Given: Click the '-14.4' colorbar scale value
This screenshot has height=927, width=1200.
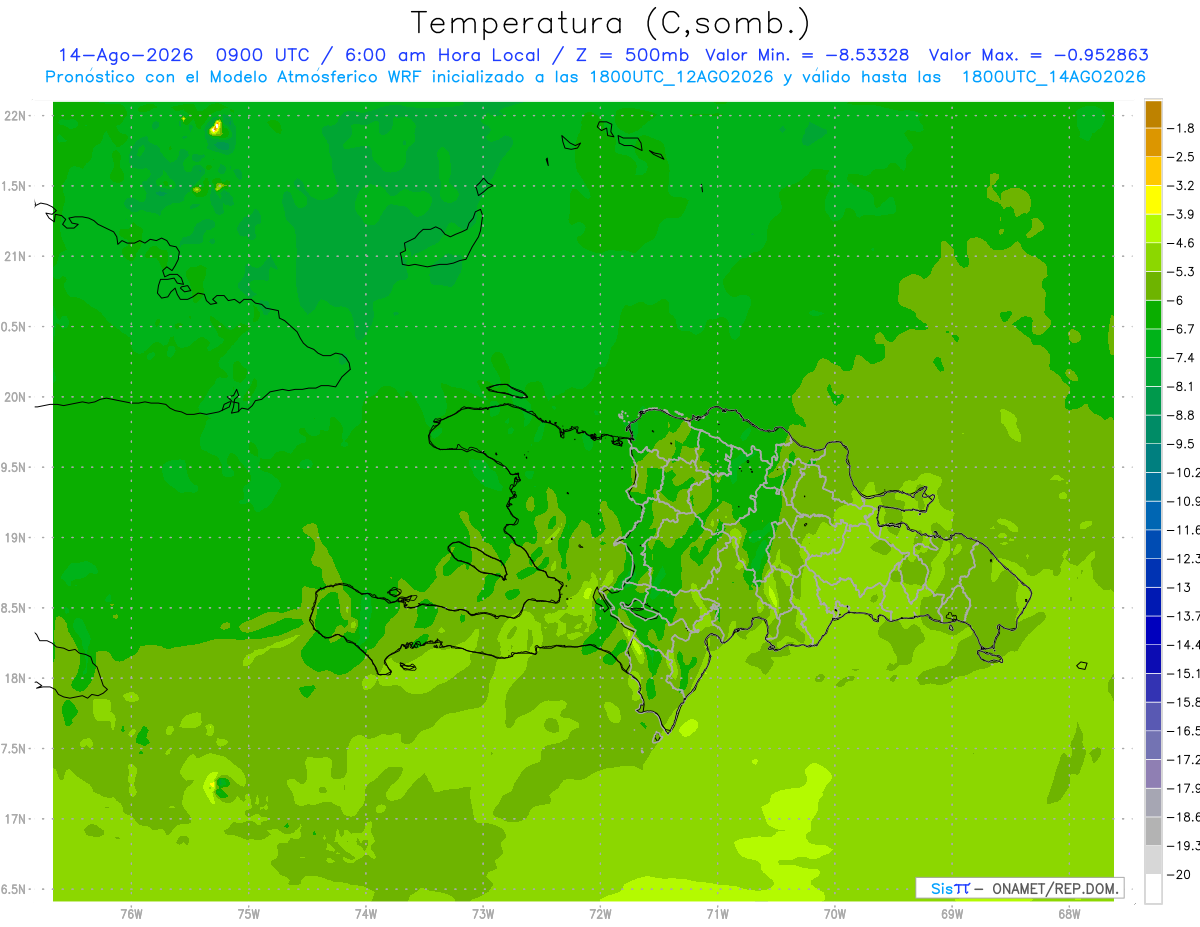Looking at the screenshot, I should 1184,645.
